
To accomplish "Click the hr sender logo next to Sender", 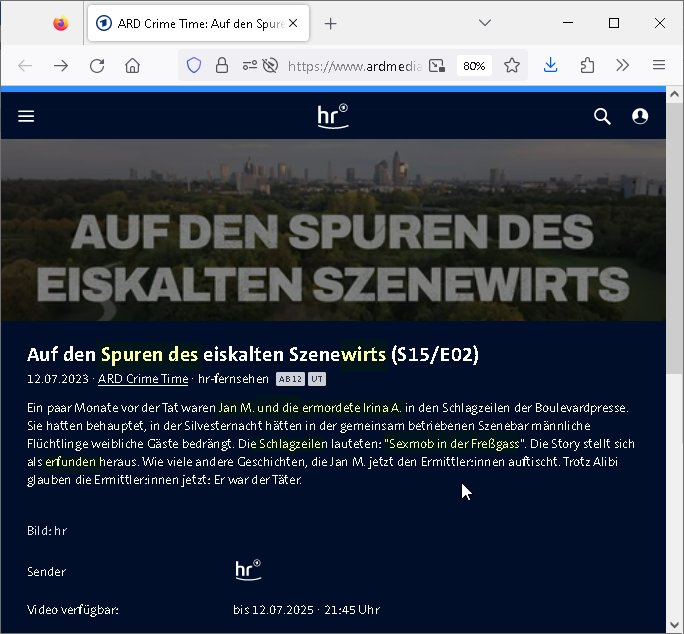I will (x=248, y=570).
